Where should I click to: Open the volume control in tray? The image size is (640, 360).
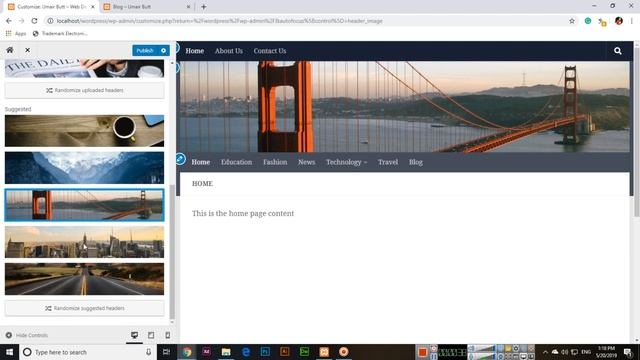(564, 352)
